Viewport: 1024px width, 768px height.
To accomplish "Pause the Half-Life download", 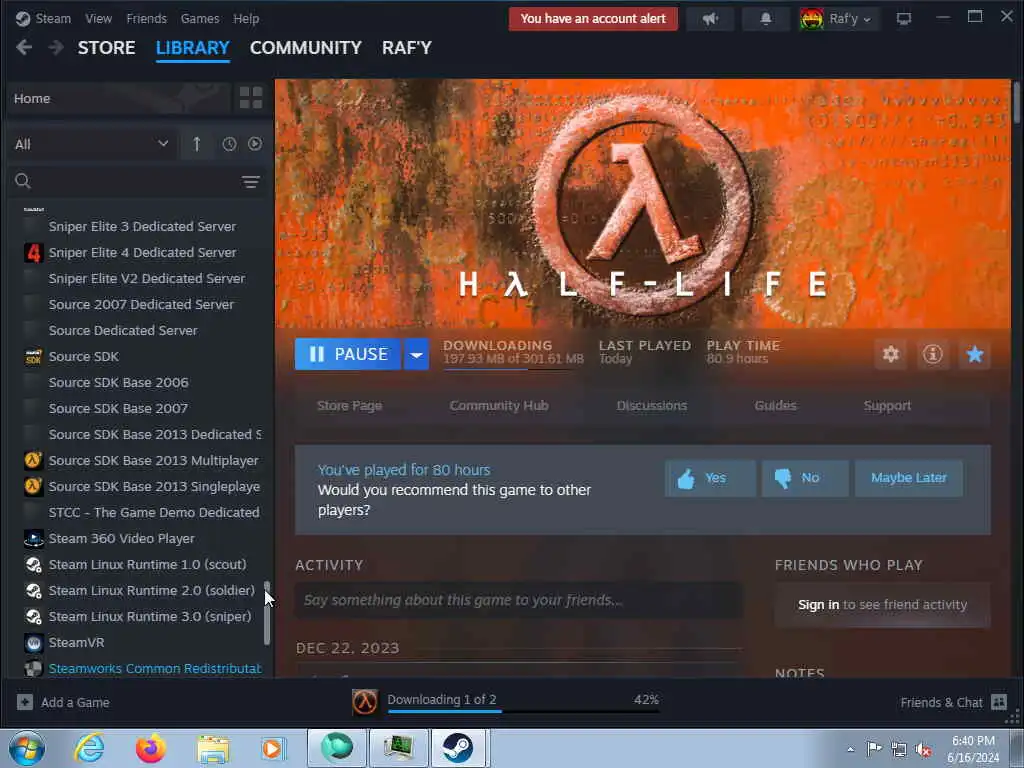I will [x=347, y=354].
